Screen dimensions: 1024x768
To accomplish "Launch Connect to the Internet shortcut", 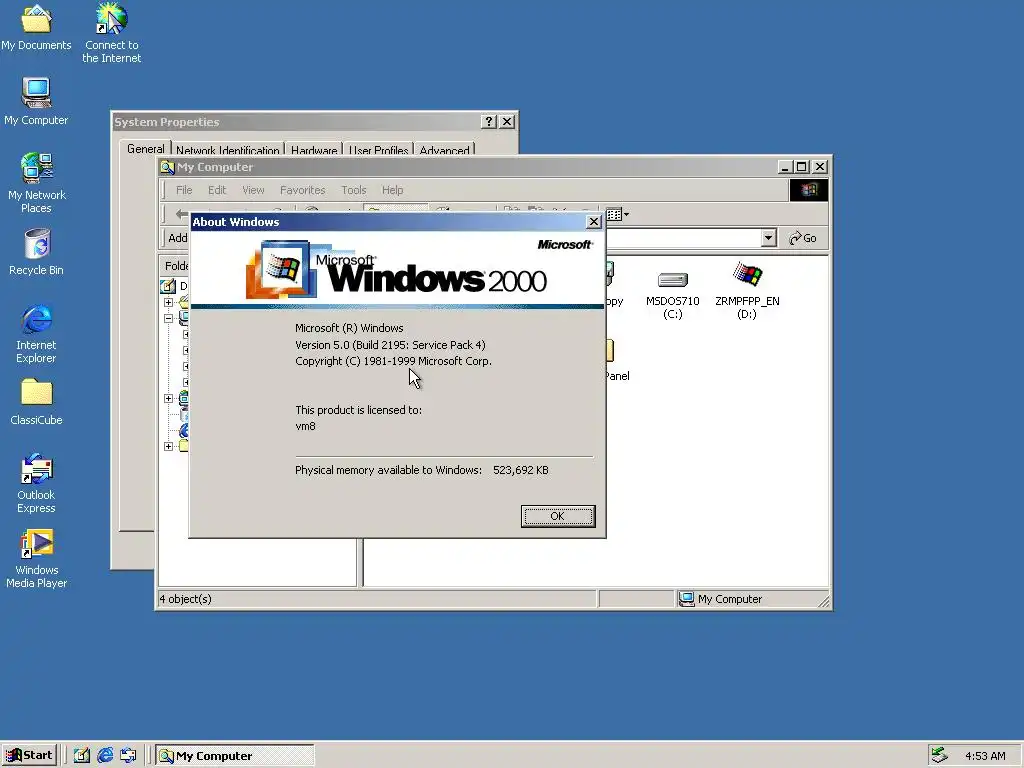I will [112, 33].
